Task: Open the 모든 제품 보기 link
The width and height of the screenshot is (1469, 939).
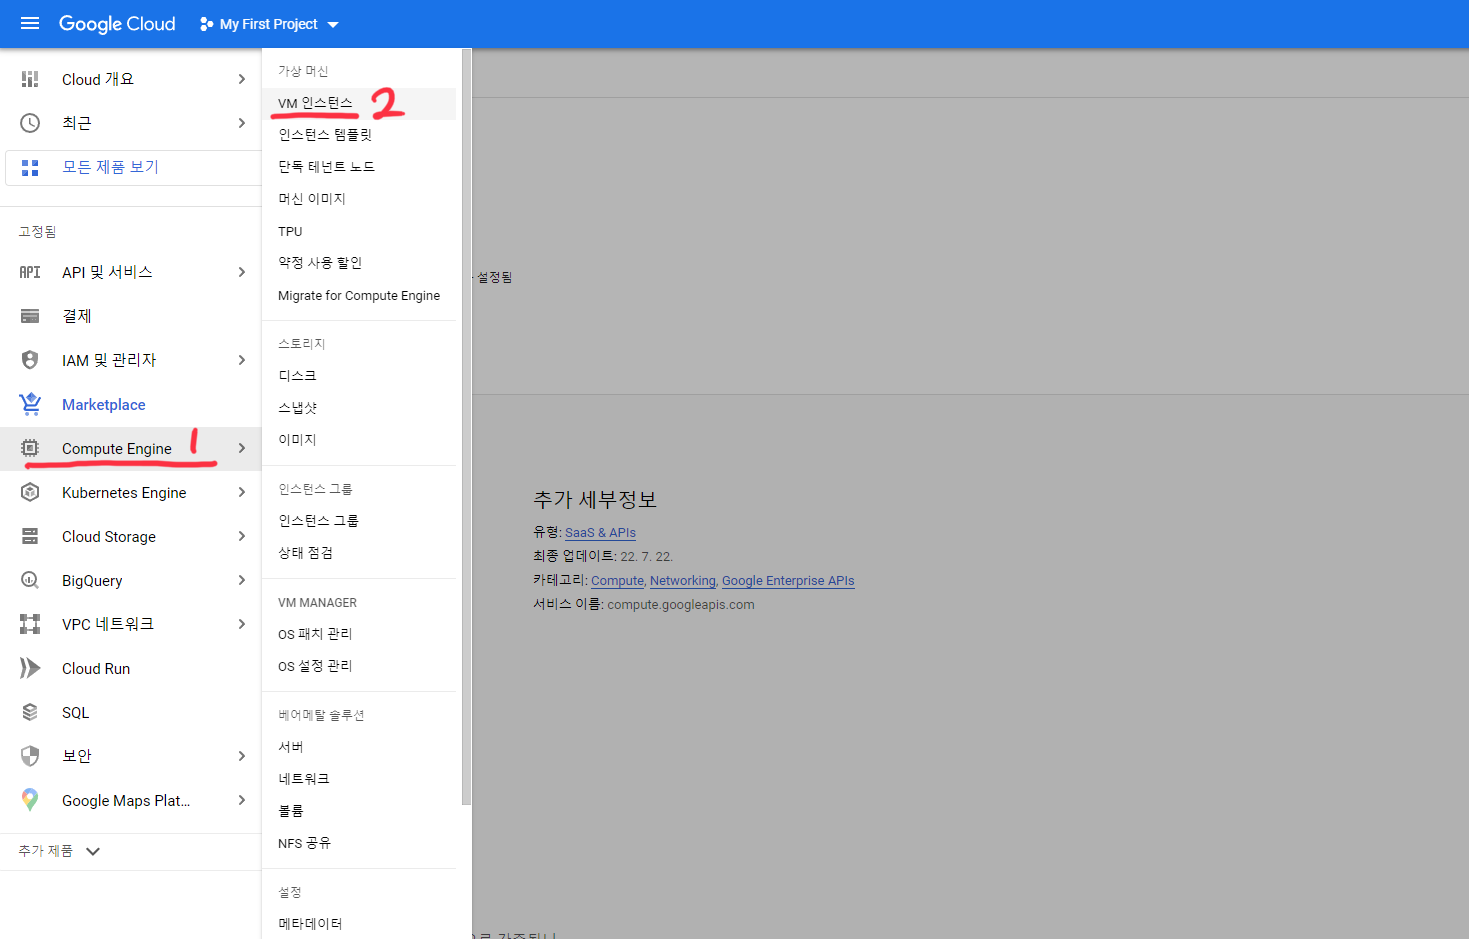Action: click(110, 167)
